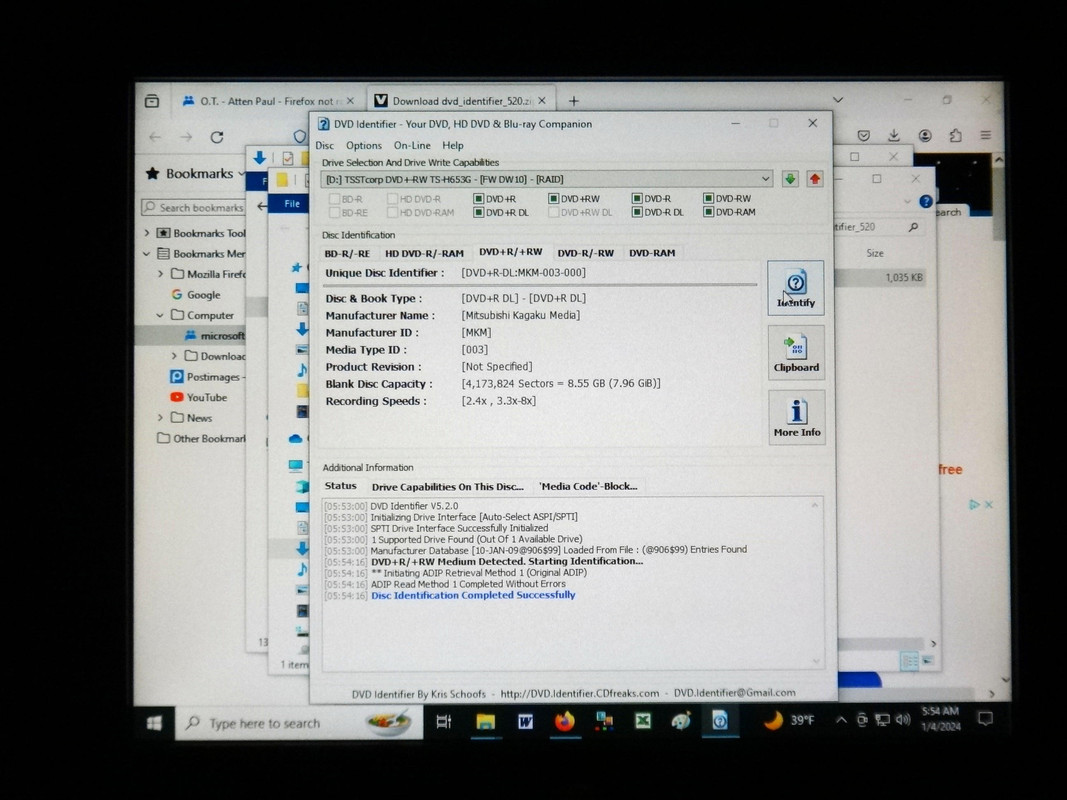Open the Help menu

[453, 146]
